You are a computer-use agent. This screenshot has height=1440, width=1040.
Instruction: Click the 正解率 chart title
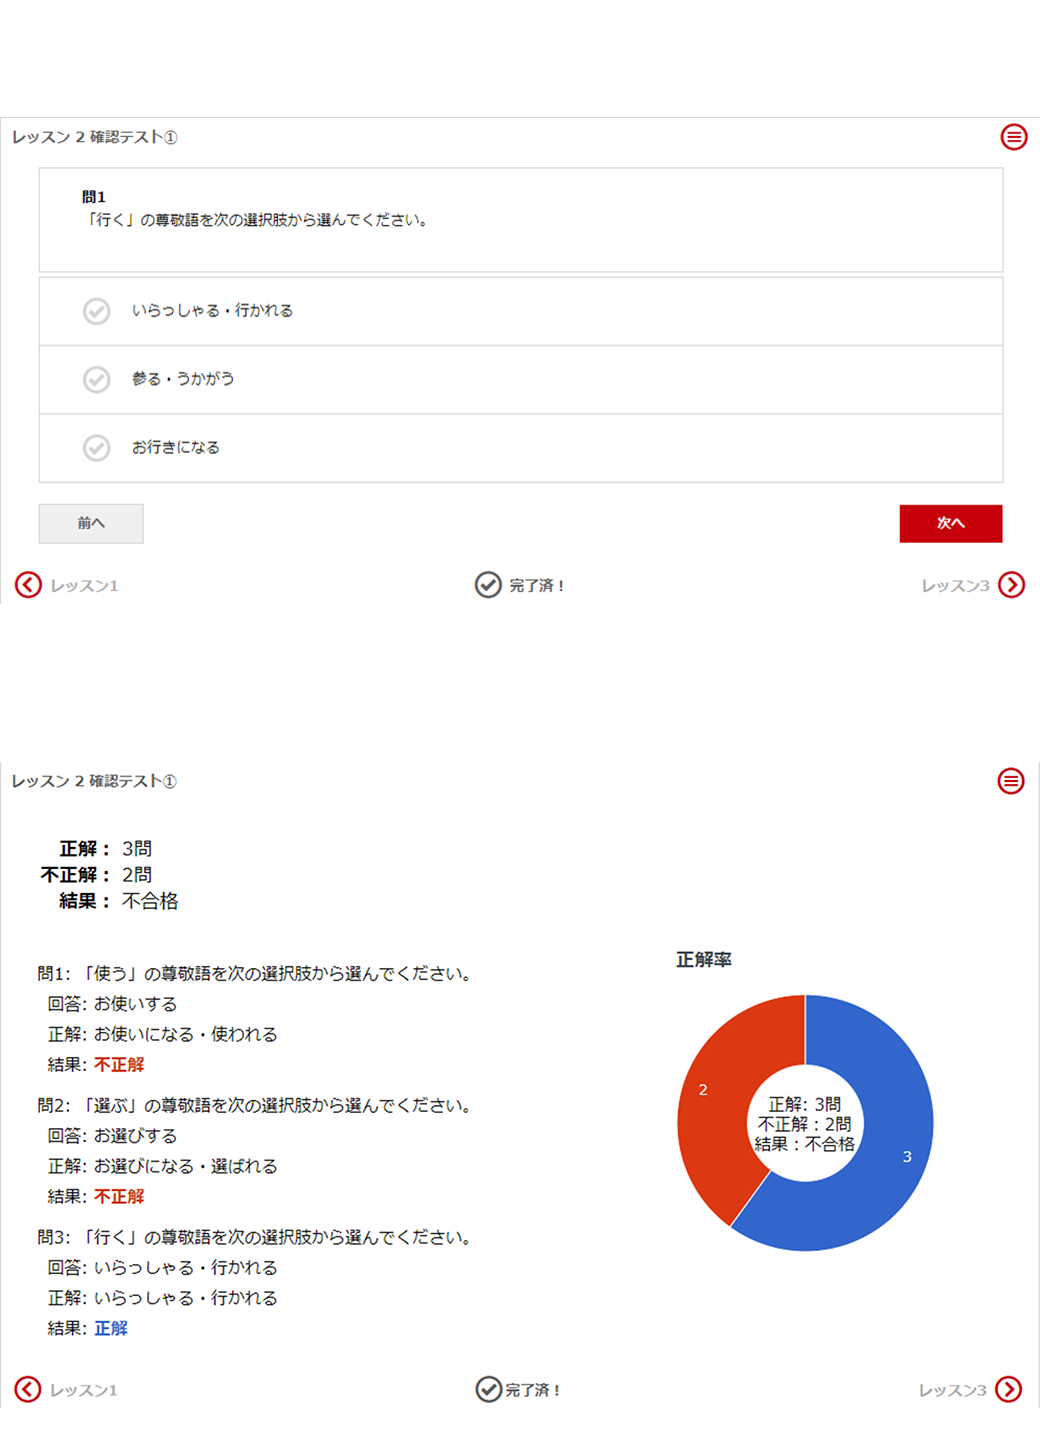tap(704, 960)
